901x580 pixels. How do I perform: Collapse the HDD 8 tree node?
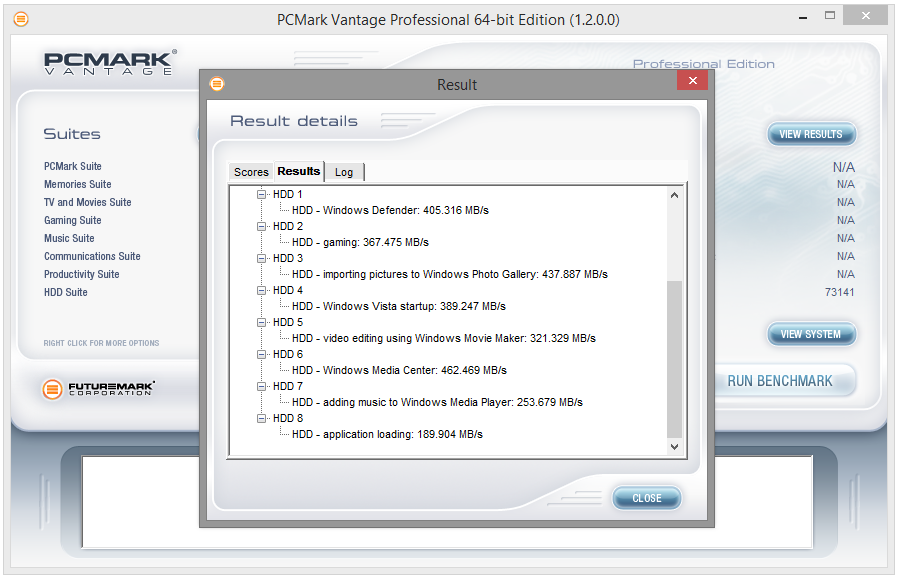click(261, 418)
